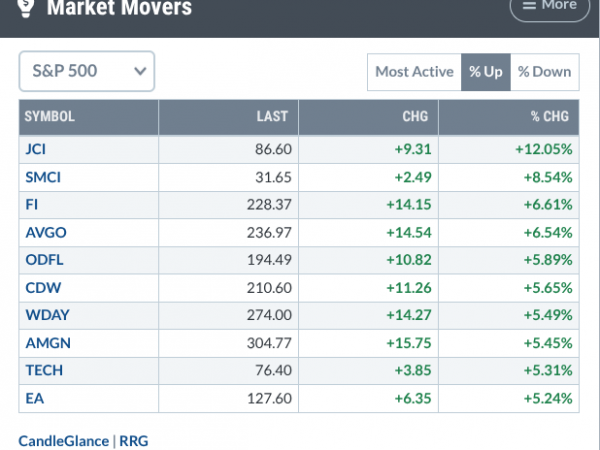Go to the RRG link

click(x=134, y=441)
